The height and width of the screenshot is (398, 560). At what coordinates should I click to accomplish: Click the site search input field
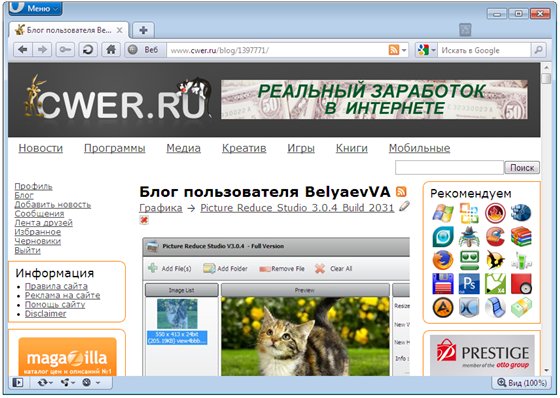pos(449,167)
